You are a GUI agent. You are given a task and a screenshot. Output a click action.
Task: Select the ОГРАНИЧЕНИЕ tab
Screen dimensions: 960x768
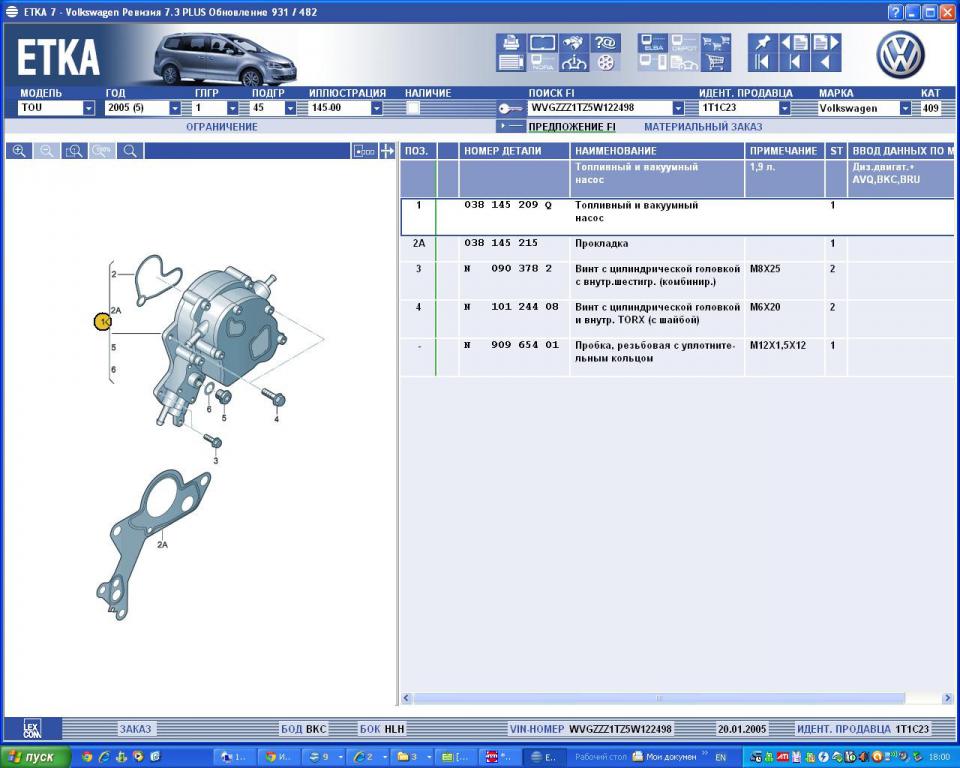click(x=222, y=127)
